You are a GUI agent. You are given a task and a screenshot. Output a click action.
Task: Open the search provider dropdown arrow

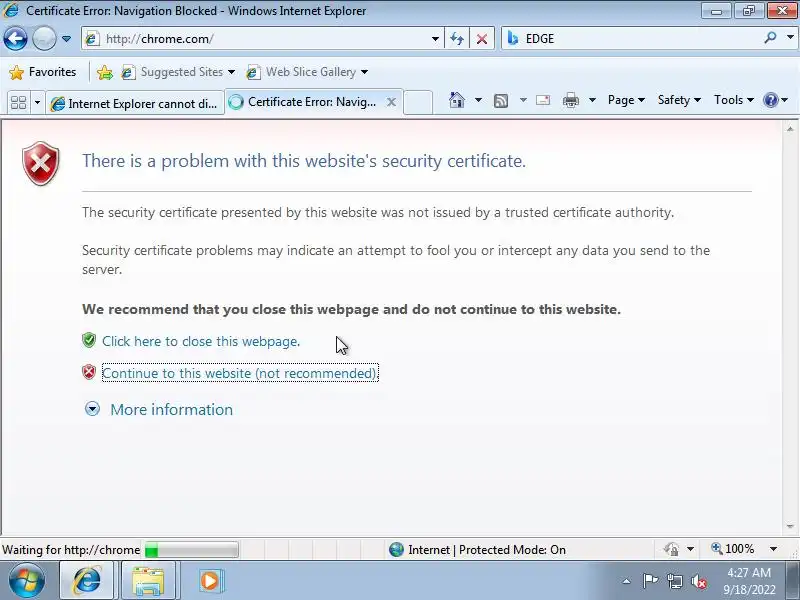coord(790,38)
